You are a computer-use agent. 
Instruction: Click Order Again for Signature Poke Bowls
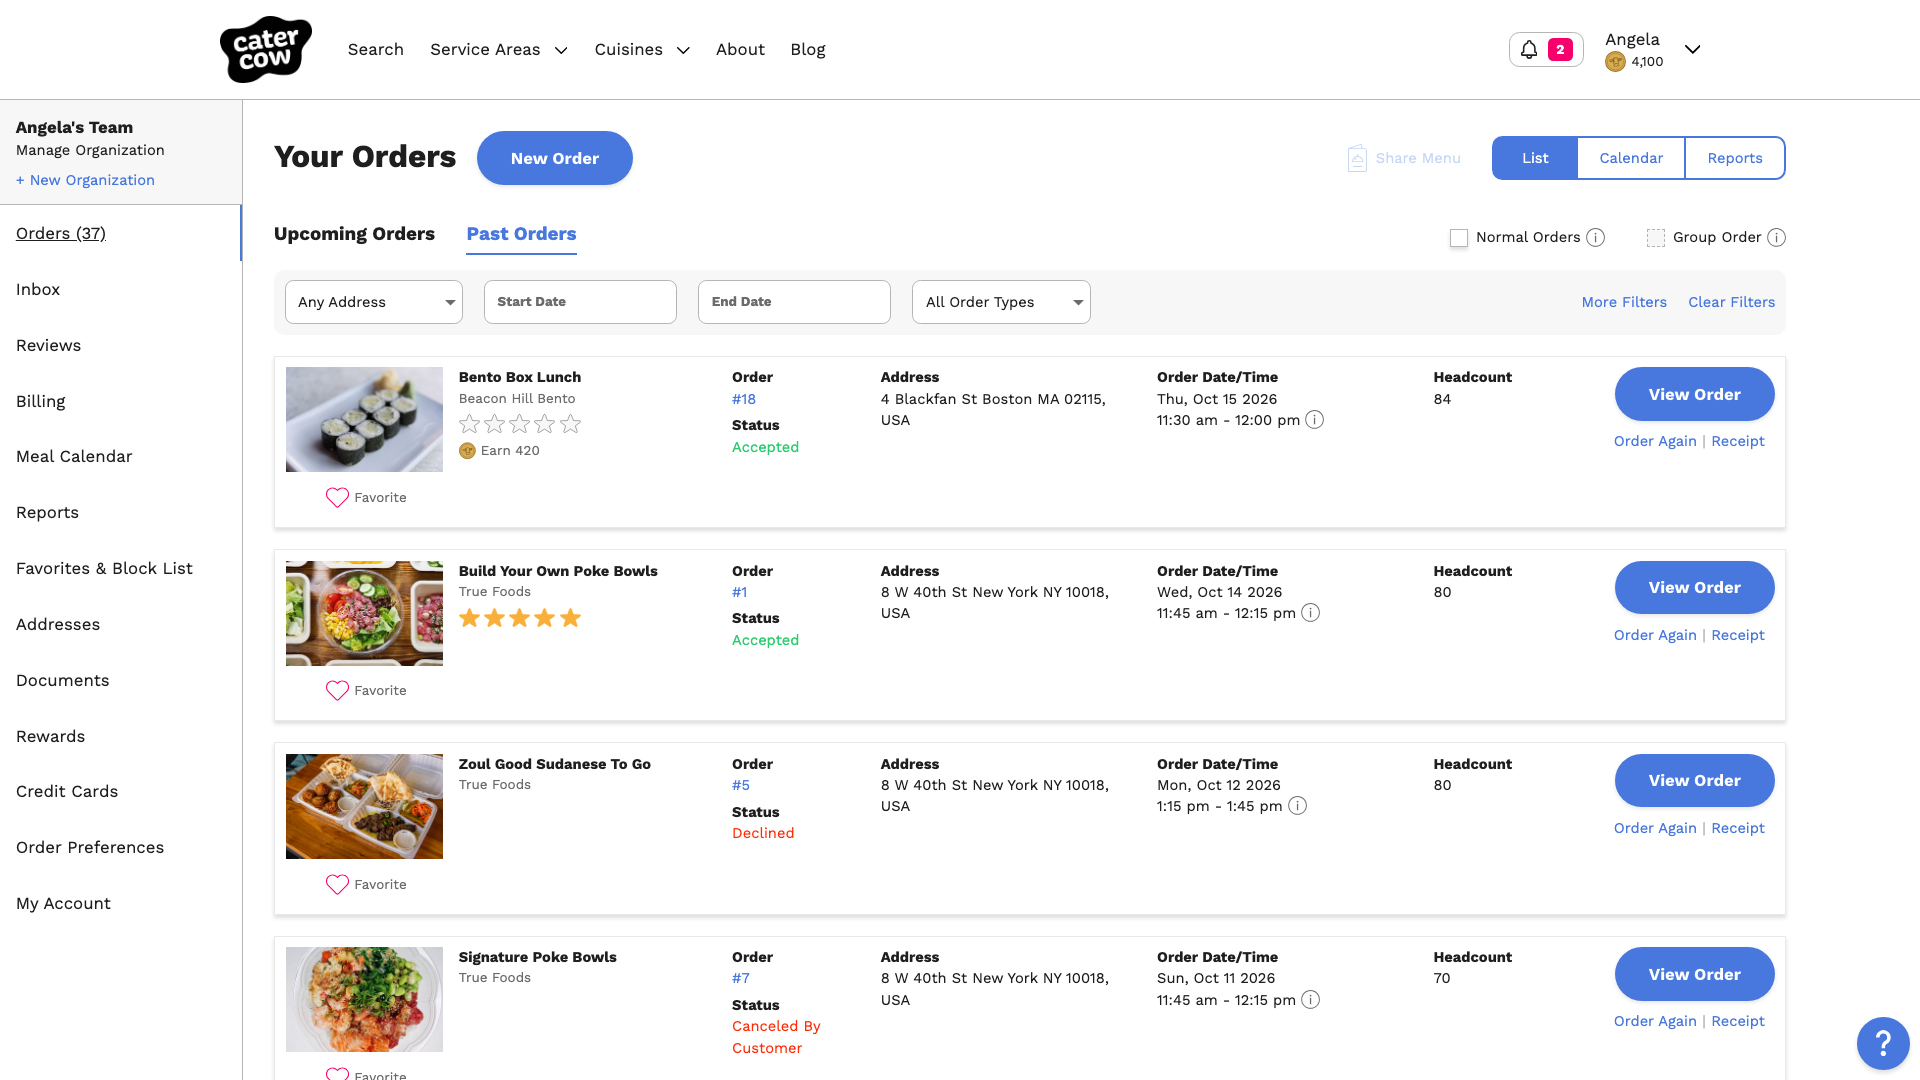tap(1655, 1021)
